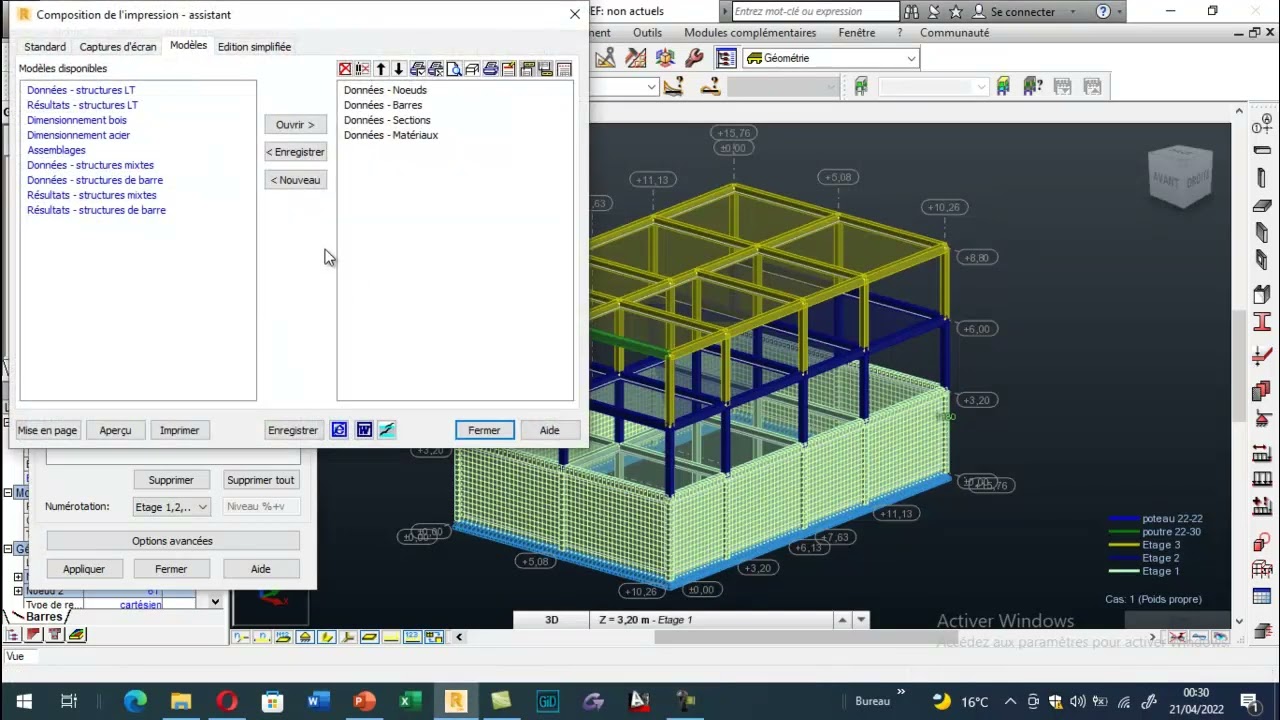The width and height of the screenshot is (1280, 720).
Task: Click the first icon under the Barres tab
Action: coord(13,635)
